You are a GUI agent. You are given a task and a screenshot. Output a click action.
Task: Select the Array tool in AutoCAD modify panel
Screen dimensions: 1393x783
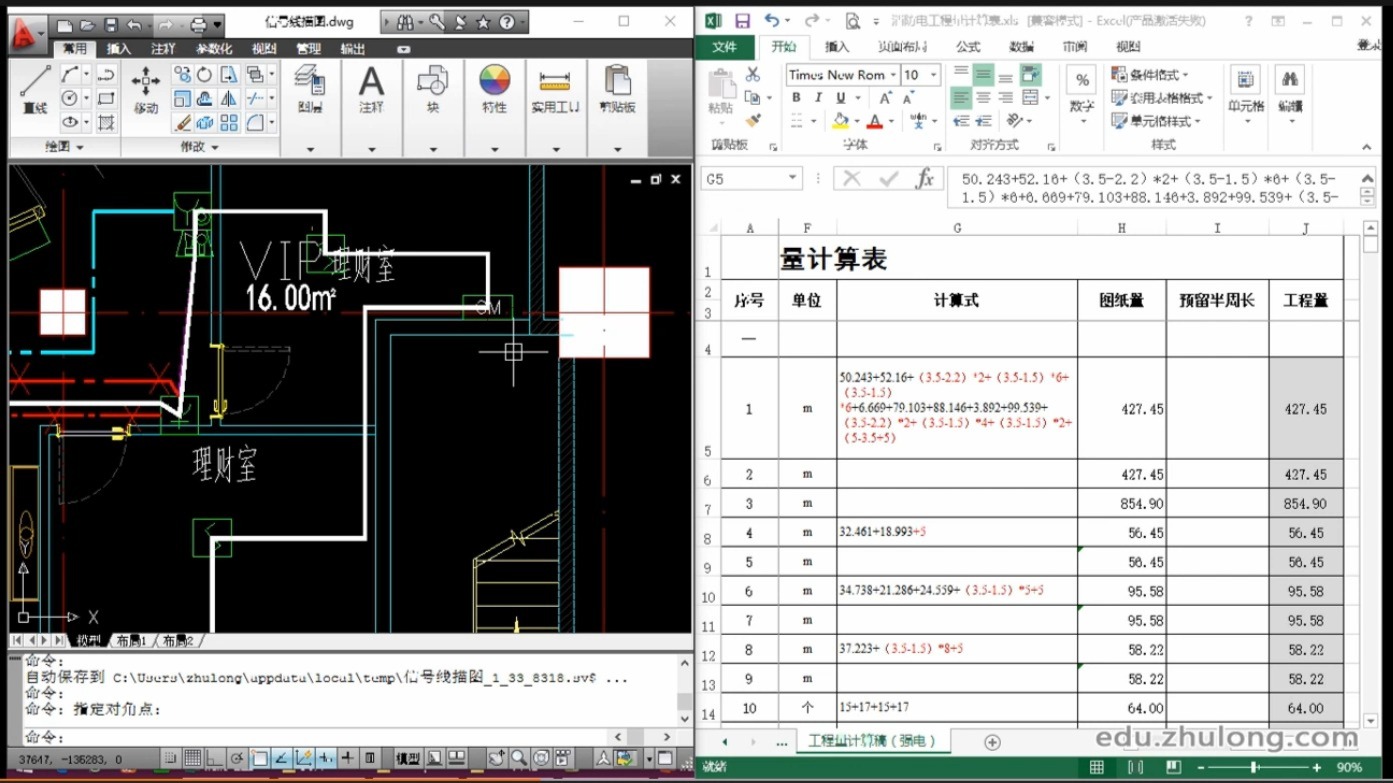click(x=229, y=123)
